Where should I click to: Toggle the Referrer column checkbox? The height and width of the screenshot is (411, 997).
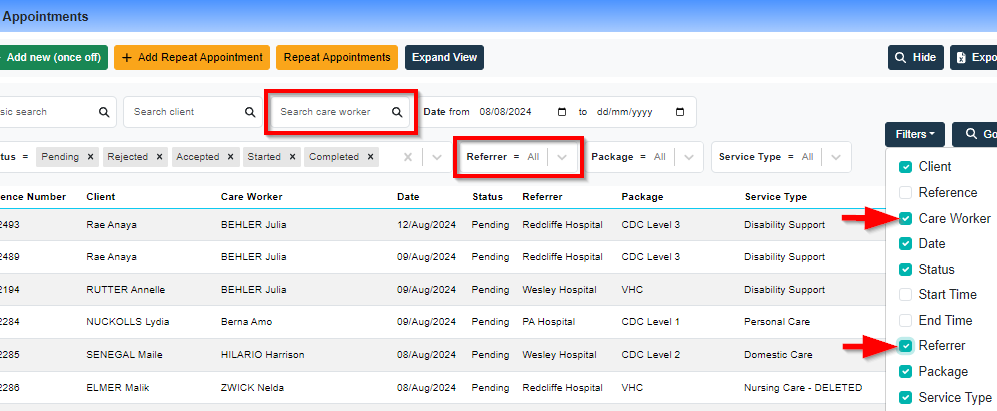905,345
